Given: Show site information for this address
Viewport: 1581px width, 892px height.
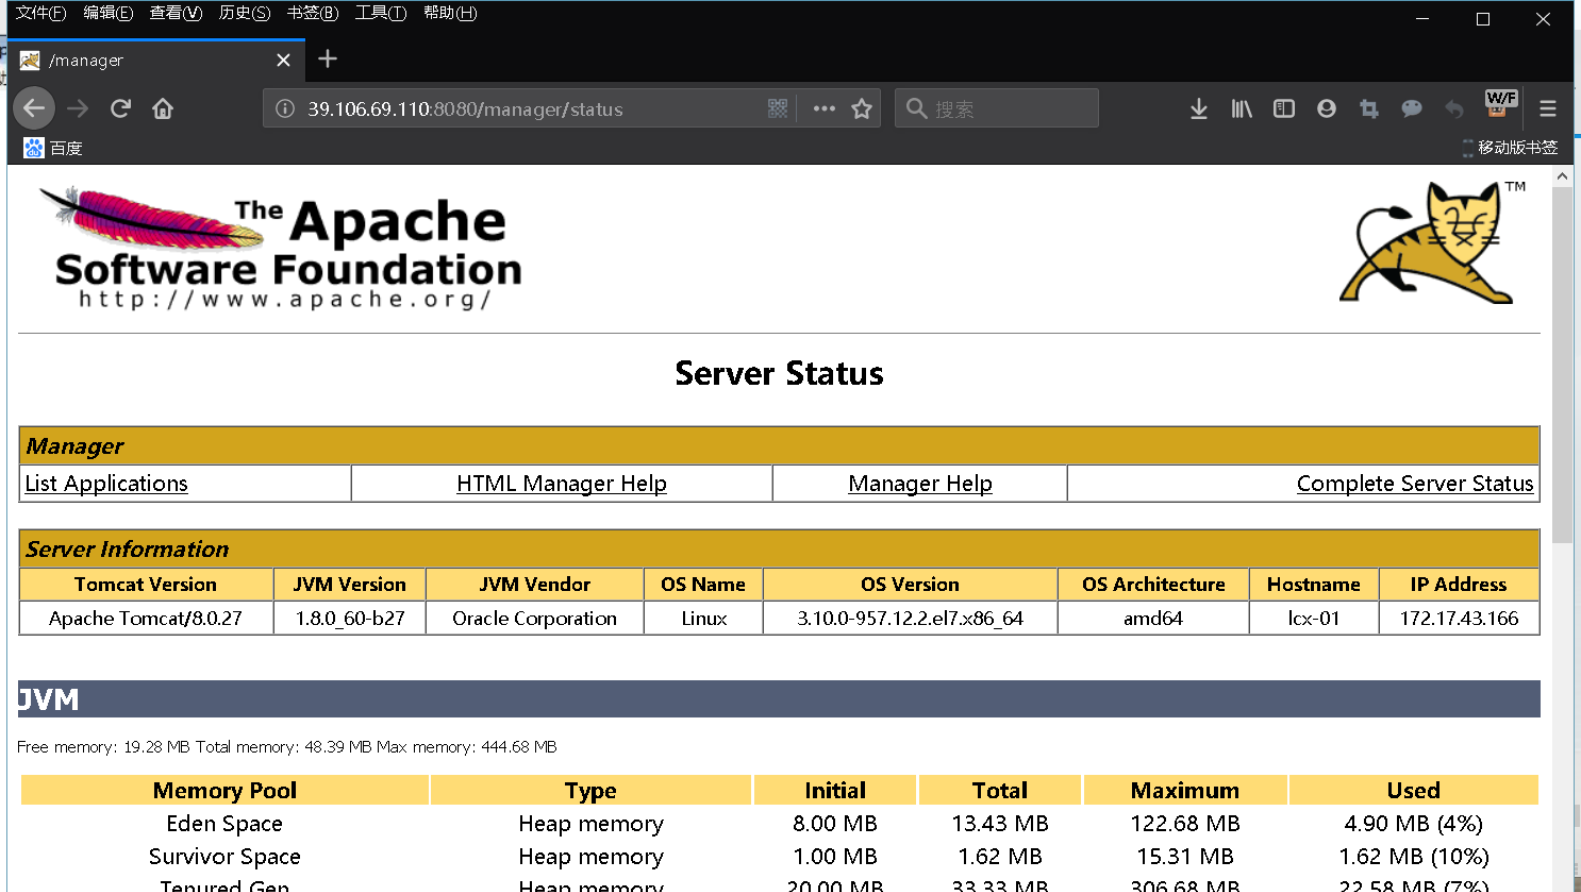Looking at the screenshot, I should tap(285, 108).
